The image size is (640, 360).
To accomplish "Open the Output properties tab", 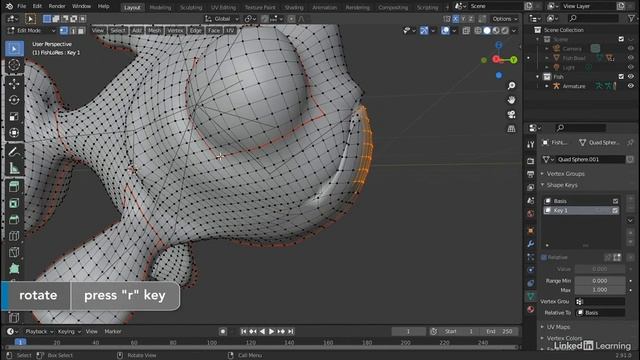I will (x=531, y=174).
